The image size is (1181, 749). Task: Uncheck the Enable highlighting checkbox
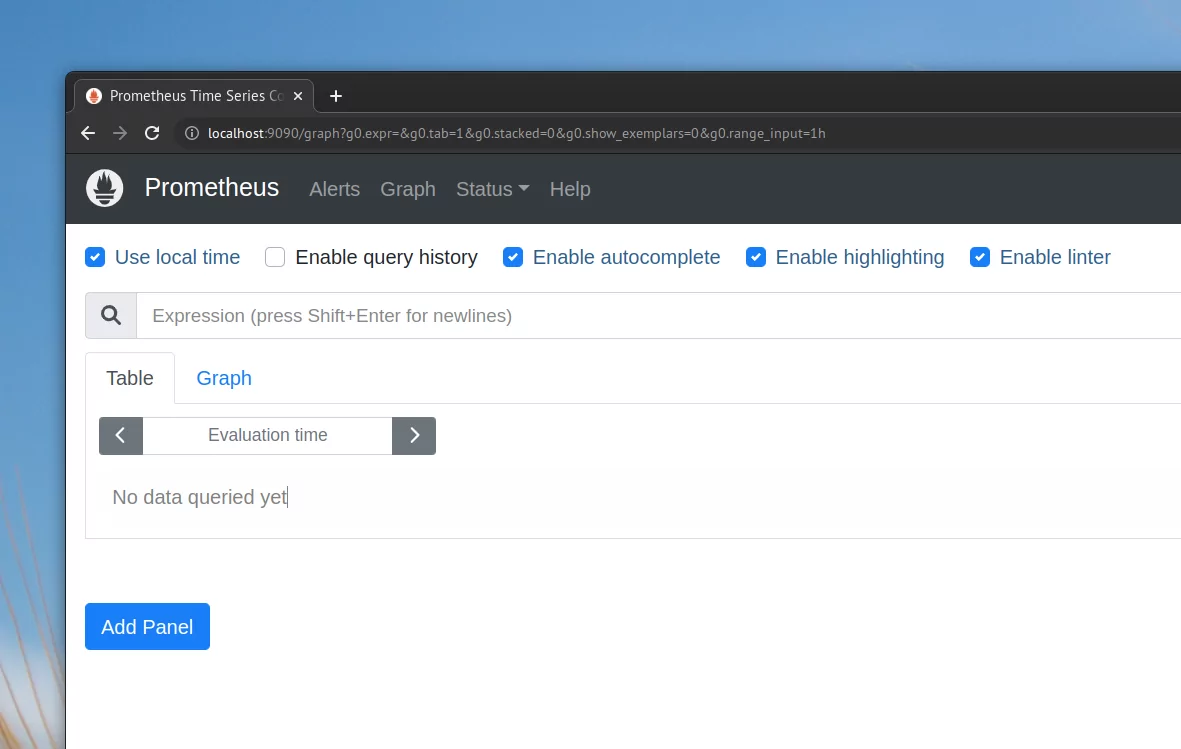coord(755,257)
